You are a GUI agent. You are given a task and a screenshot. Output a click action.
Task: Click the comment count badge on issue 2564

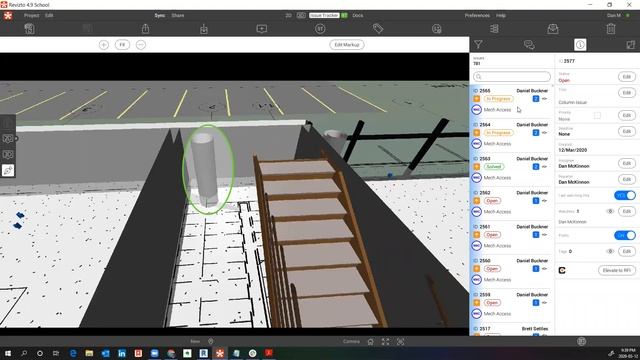(x=536, y=133)
